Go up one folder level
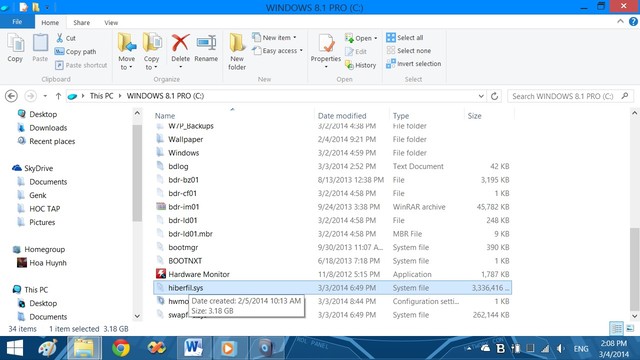Screen dimensions: 640x360 58,96
